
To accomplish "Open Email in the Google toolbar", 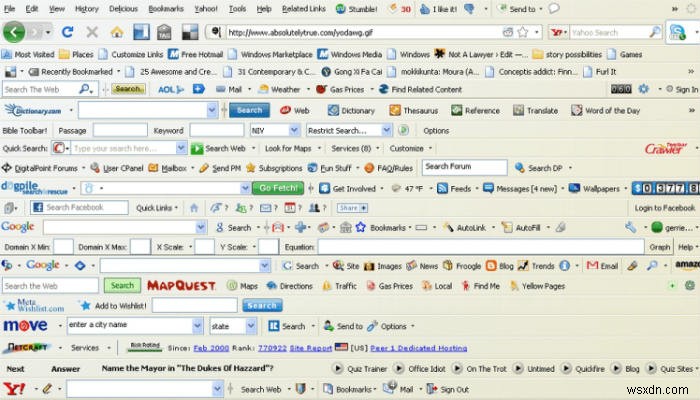I will 602,266.
